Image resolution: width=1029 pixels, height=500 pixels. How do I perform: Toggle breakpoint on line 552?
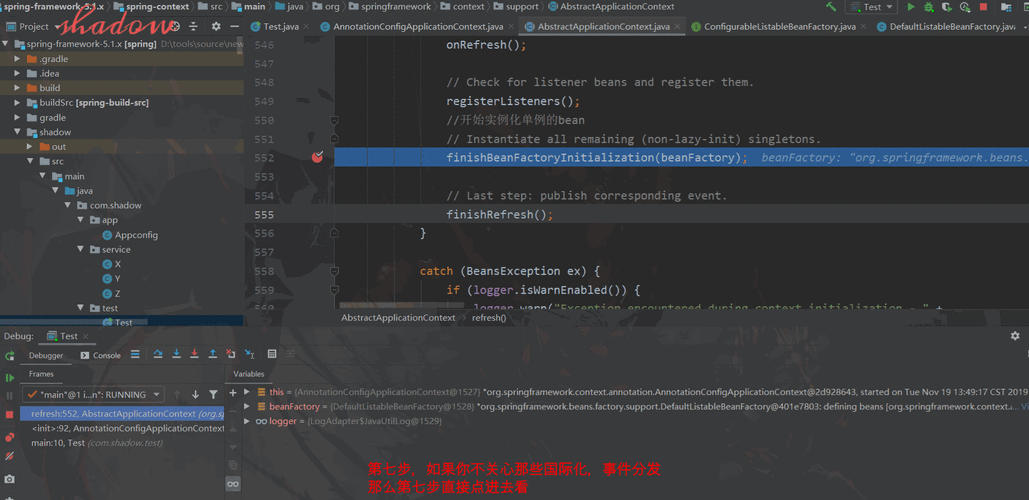coord(318,157)
